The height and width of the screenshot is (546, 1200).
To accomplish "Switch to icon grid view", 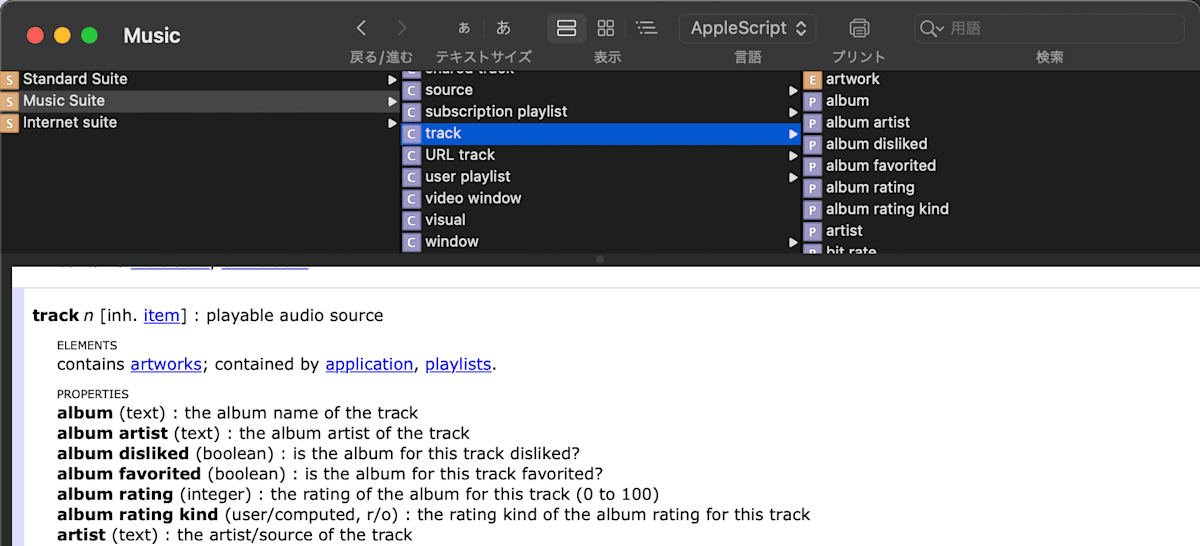I will (x=606, y=28).
